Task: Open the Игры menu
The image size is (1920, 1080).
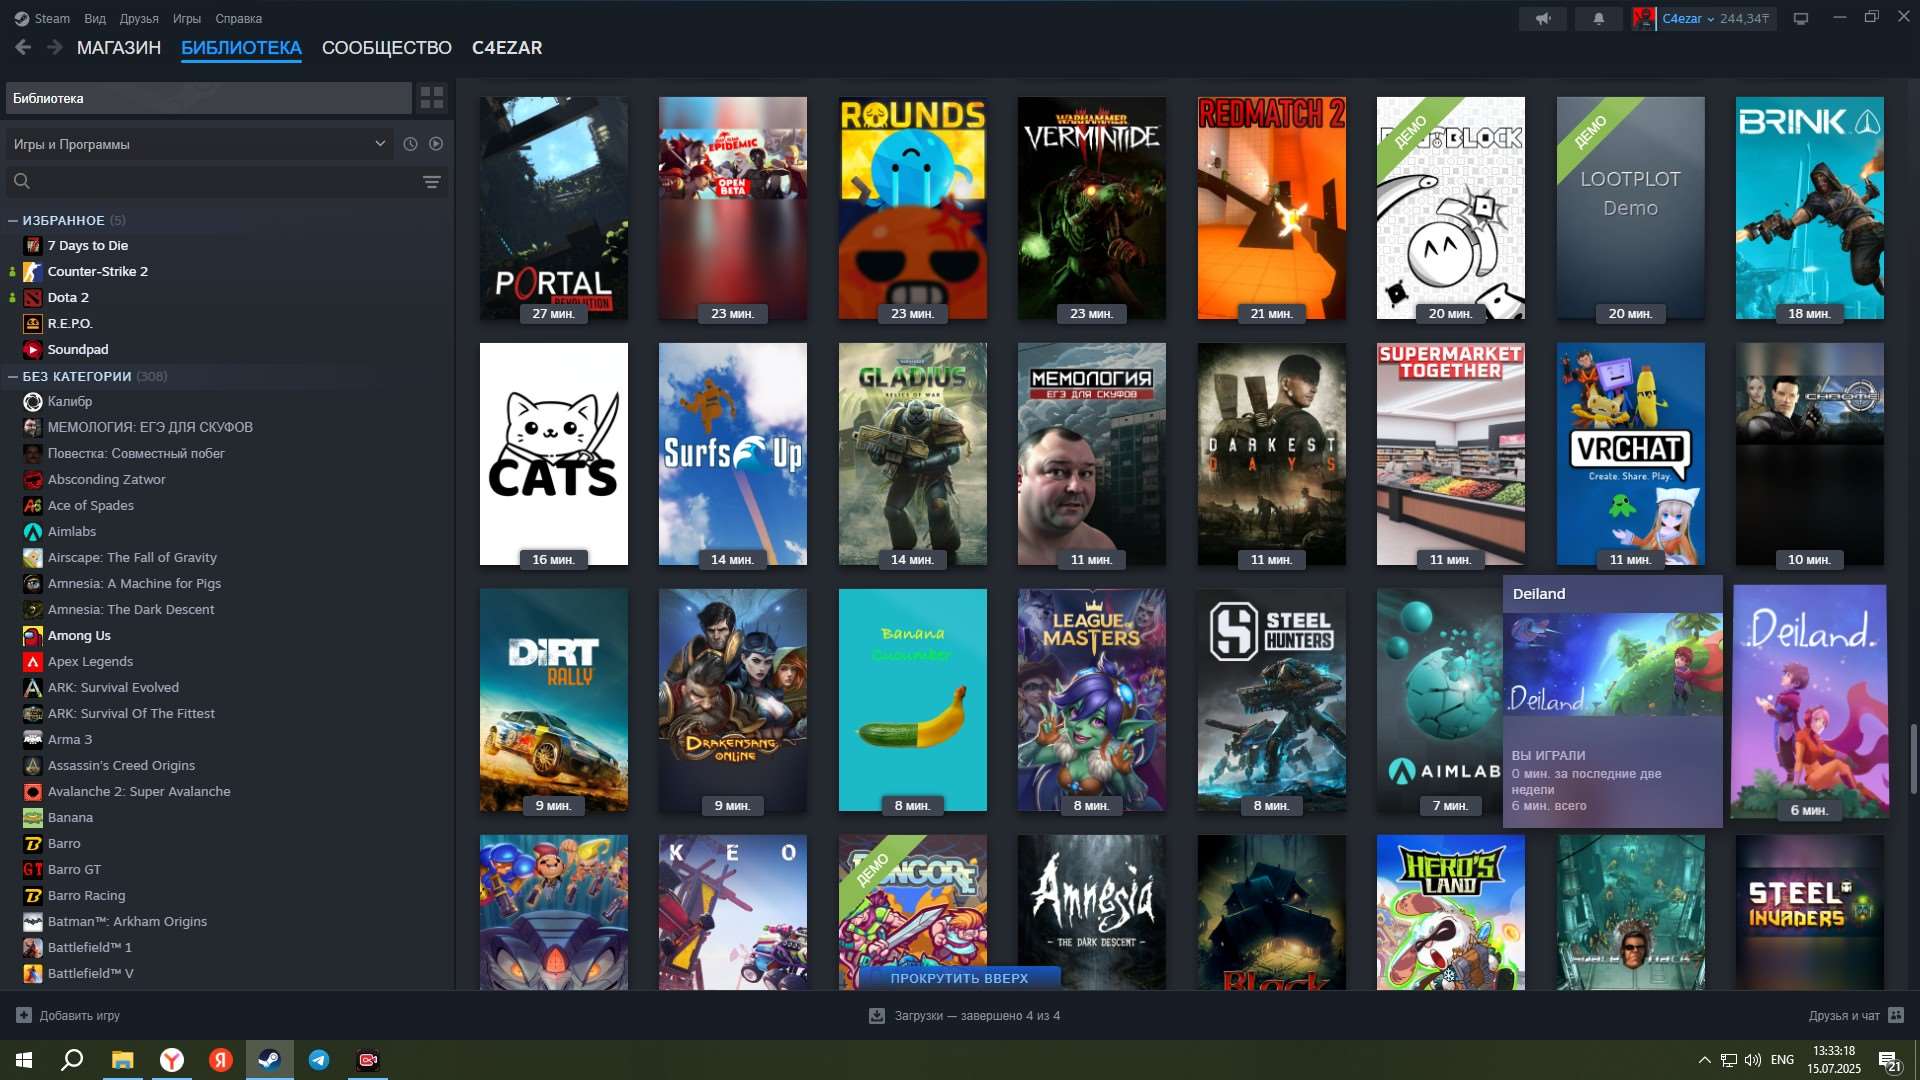Action: [187, 18]
